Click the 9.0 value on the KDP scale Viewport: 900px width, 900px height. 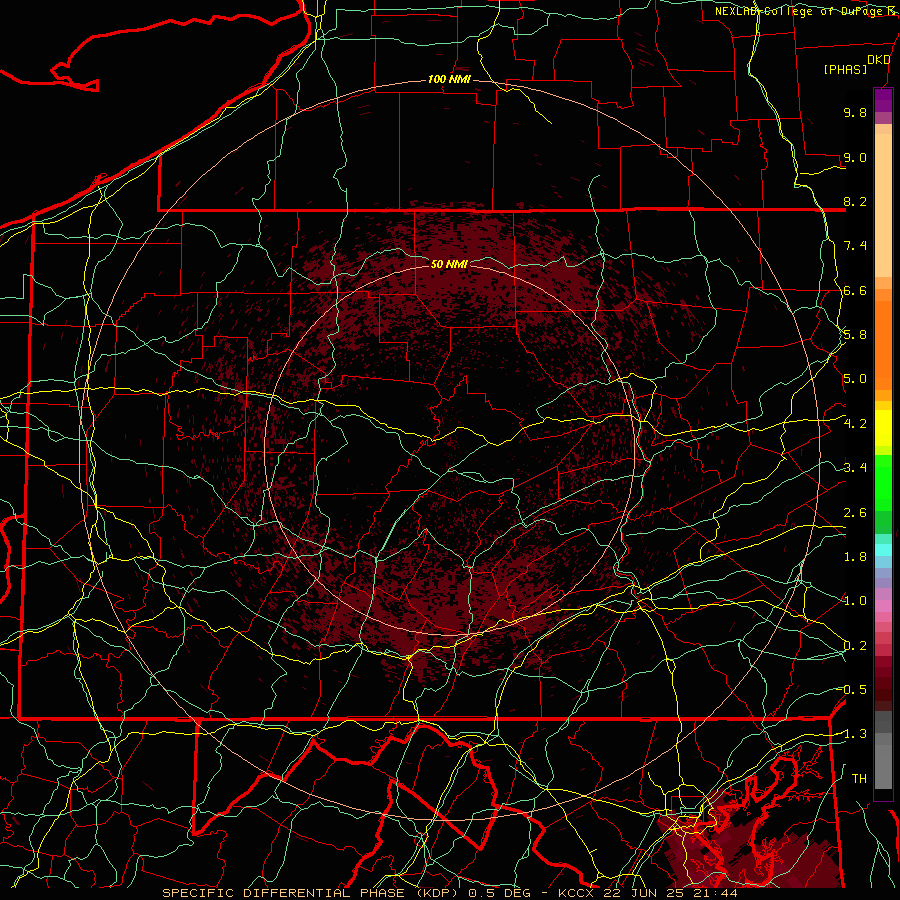855,157
